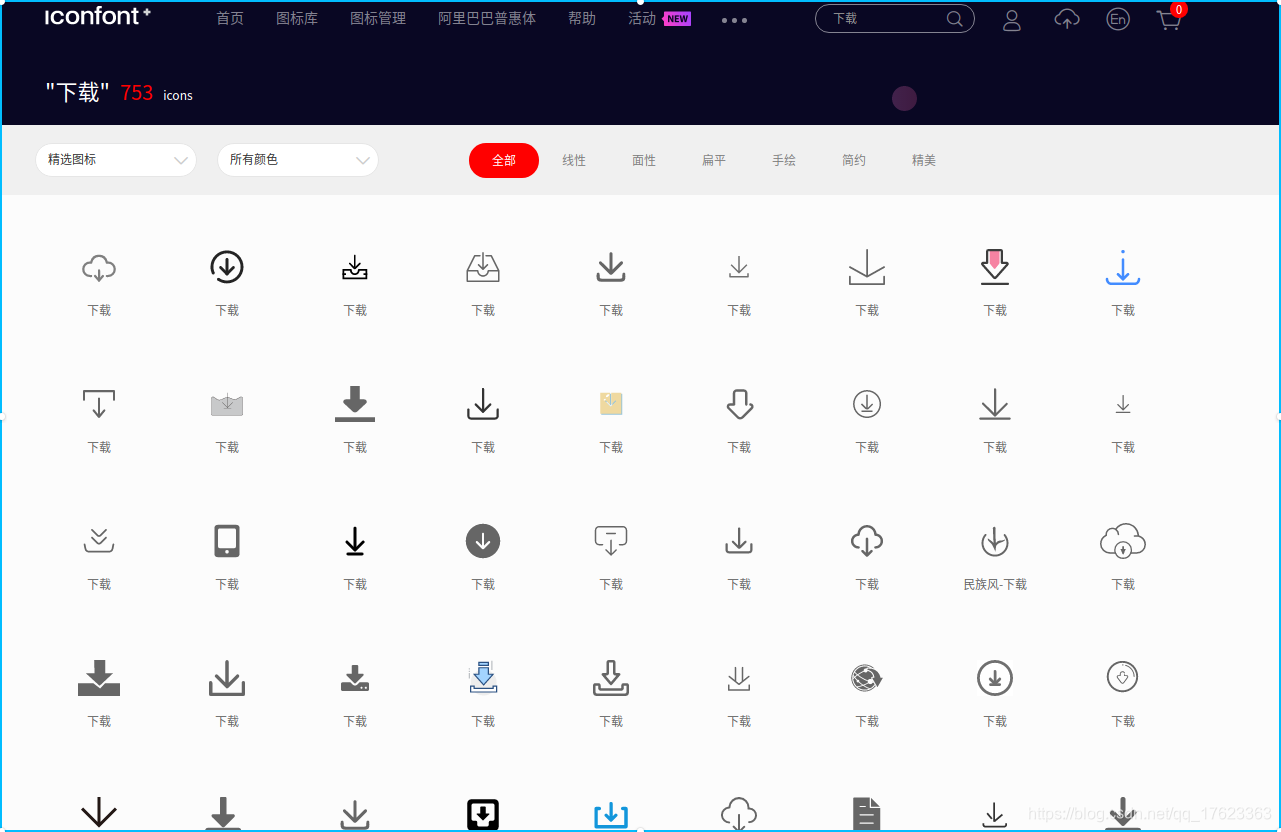Select the solid dark tray download icon in fourth row
This screenshot has width=1281, height=832.
[x=99, y=678]
